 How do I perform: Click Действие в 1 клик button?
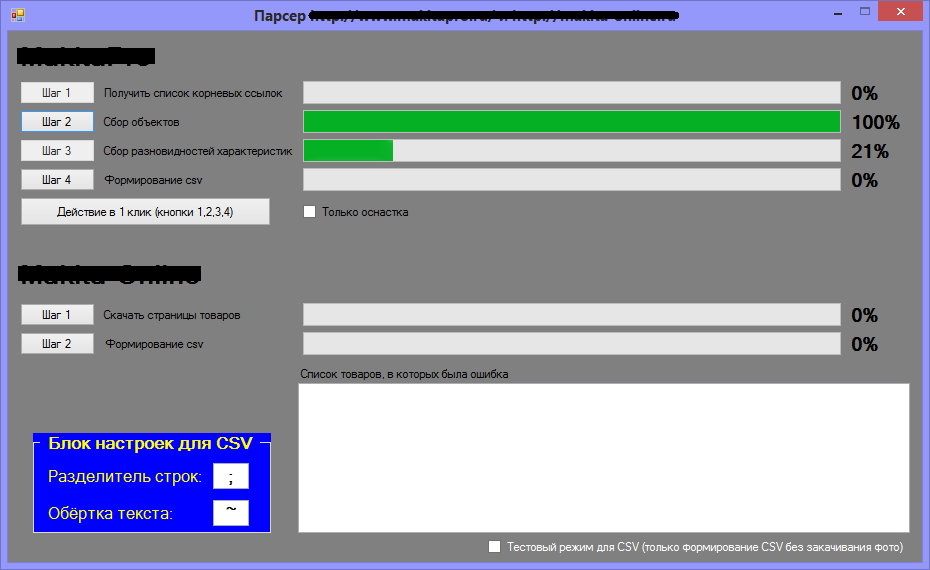tap(145, 212)
